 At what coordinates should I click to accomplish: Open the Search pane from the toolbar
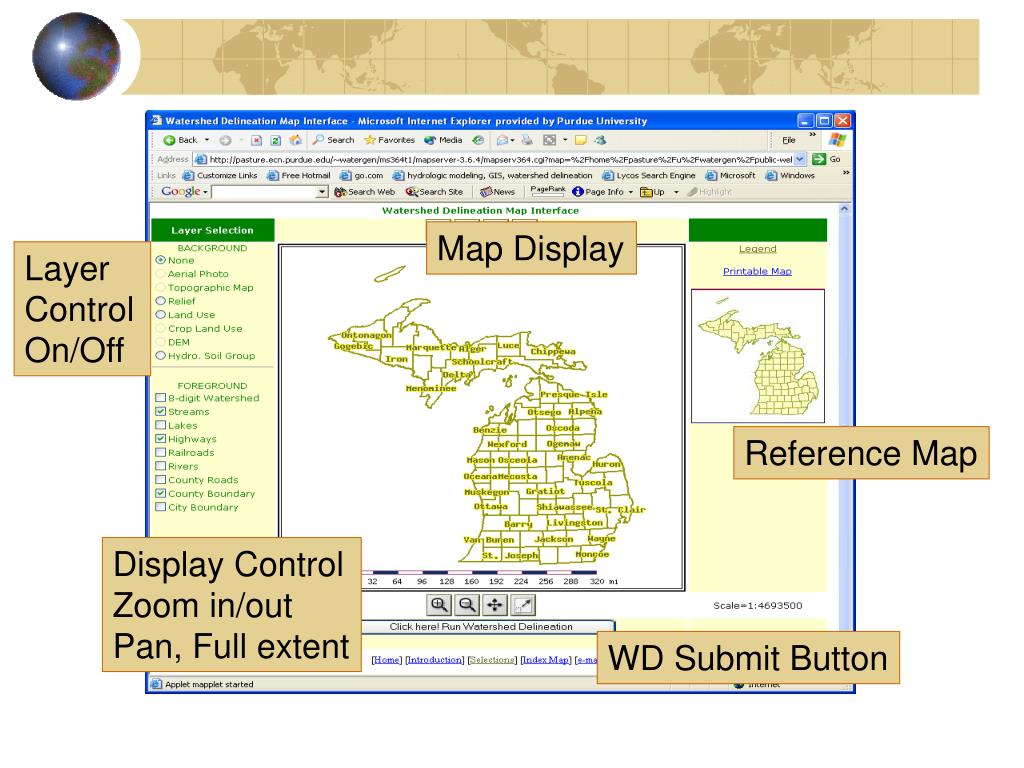click(333, 140)
